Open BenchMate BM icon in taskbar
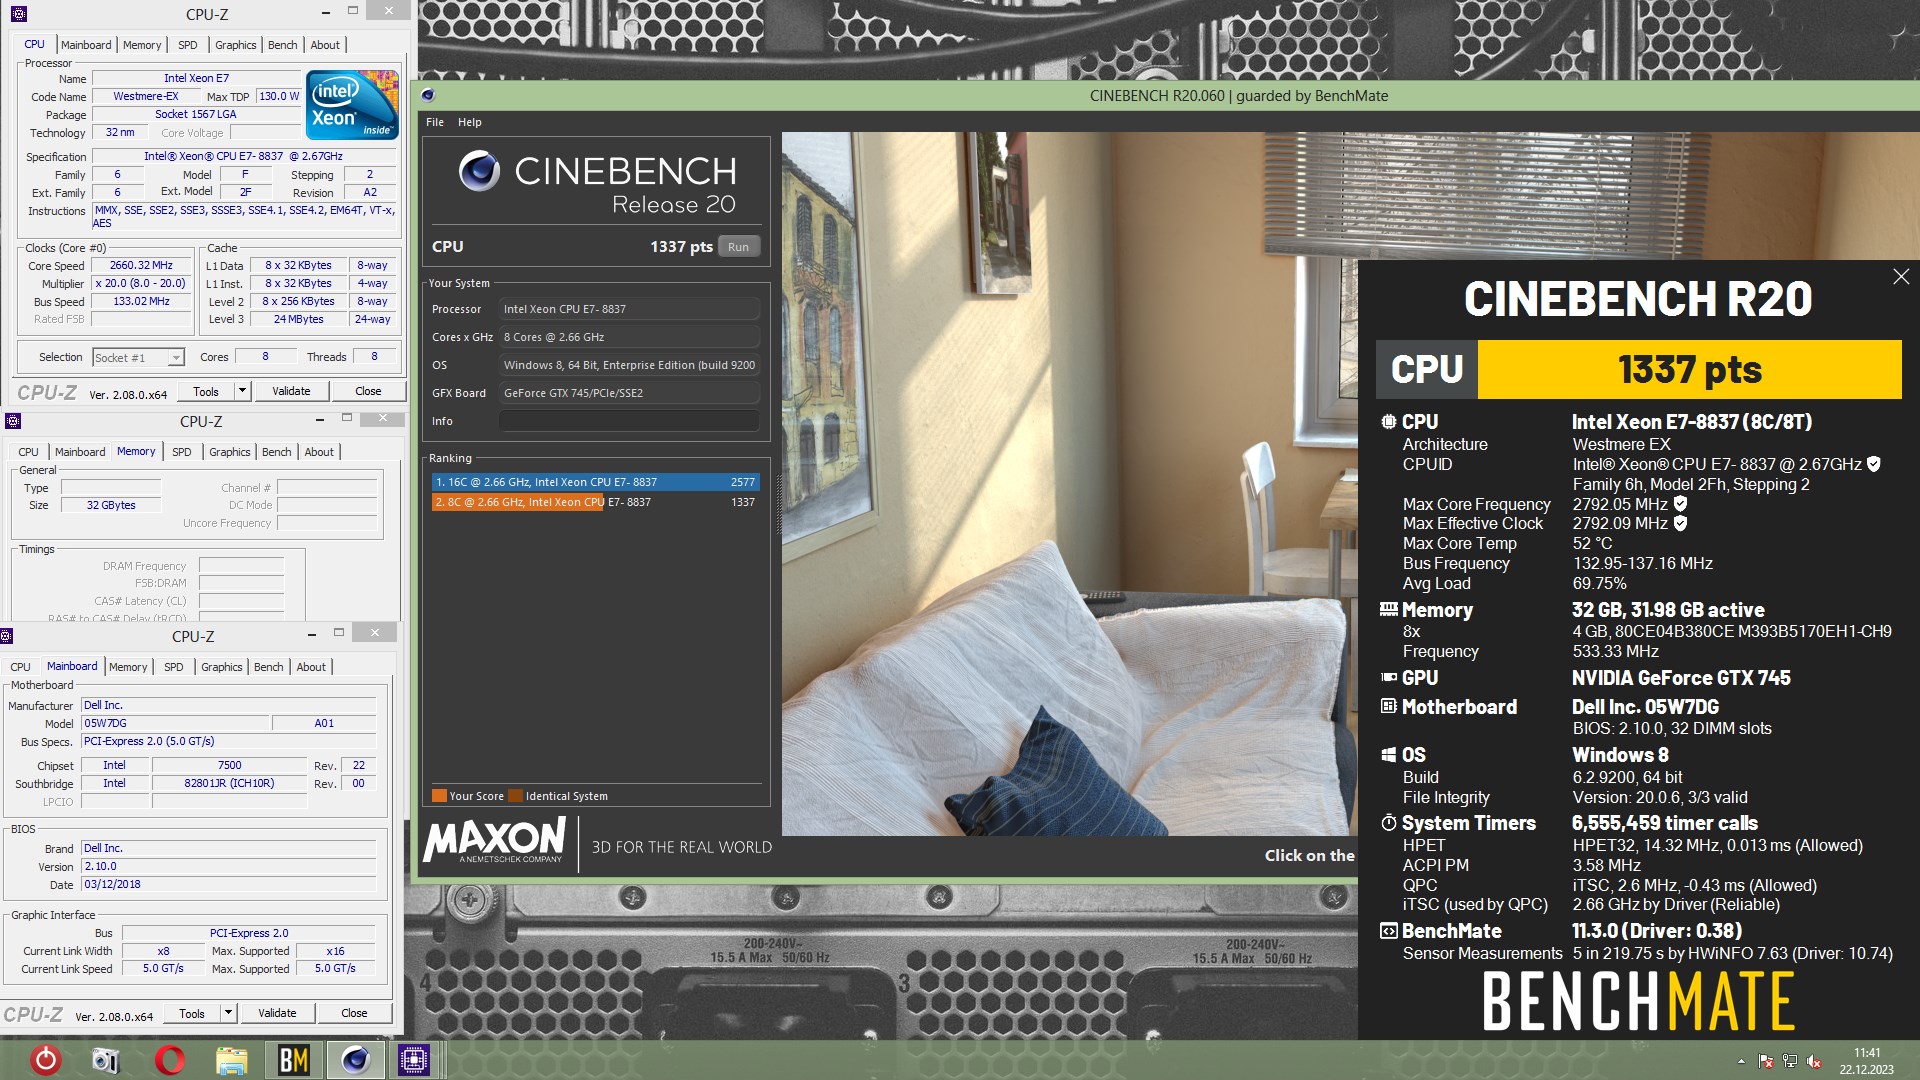The height and width of the screenshot is (1080, 1920). 293,1060
